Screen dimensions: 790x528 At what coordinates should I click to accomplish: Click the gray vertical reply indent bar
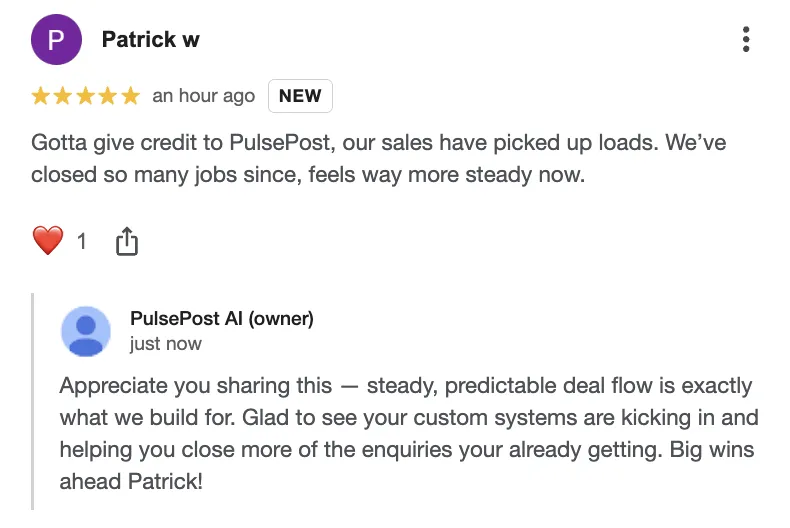click(33, 401)
